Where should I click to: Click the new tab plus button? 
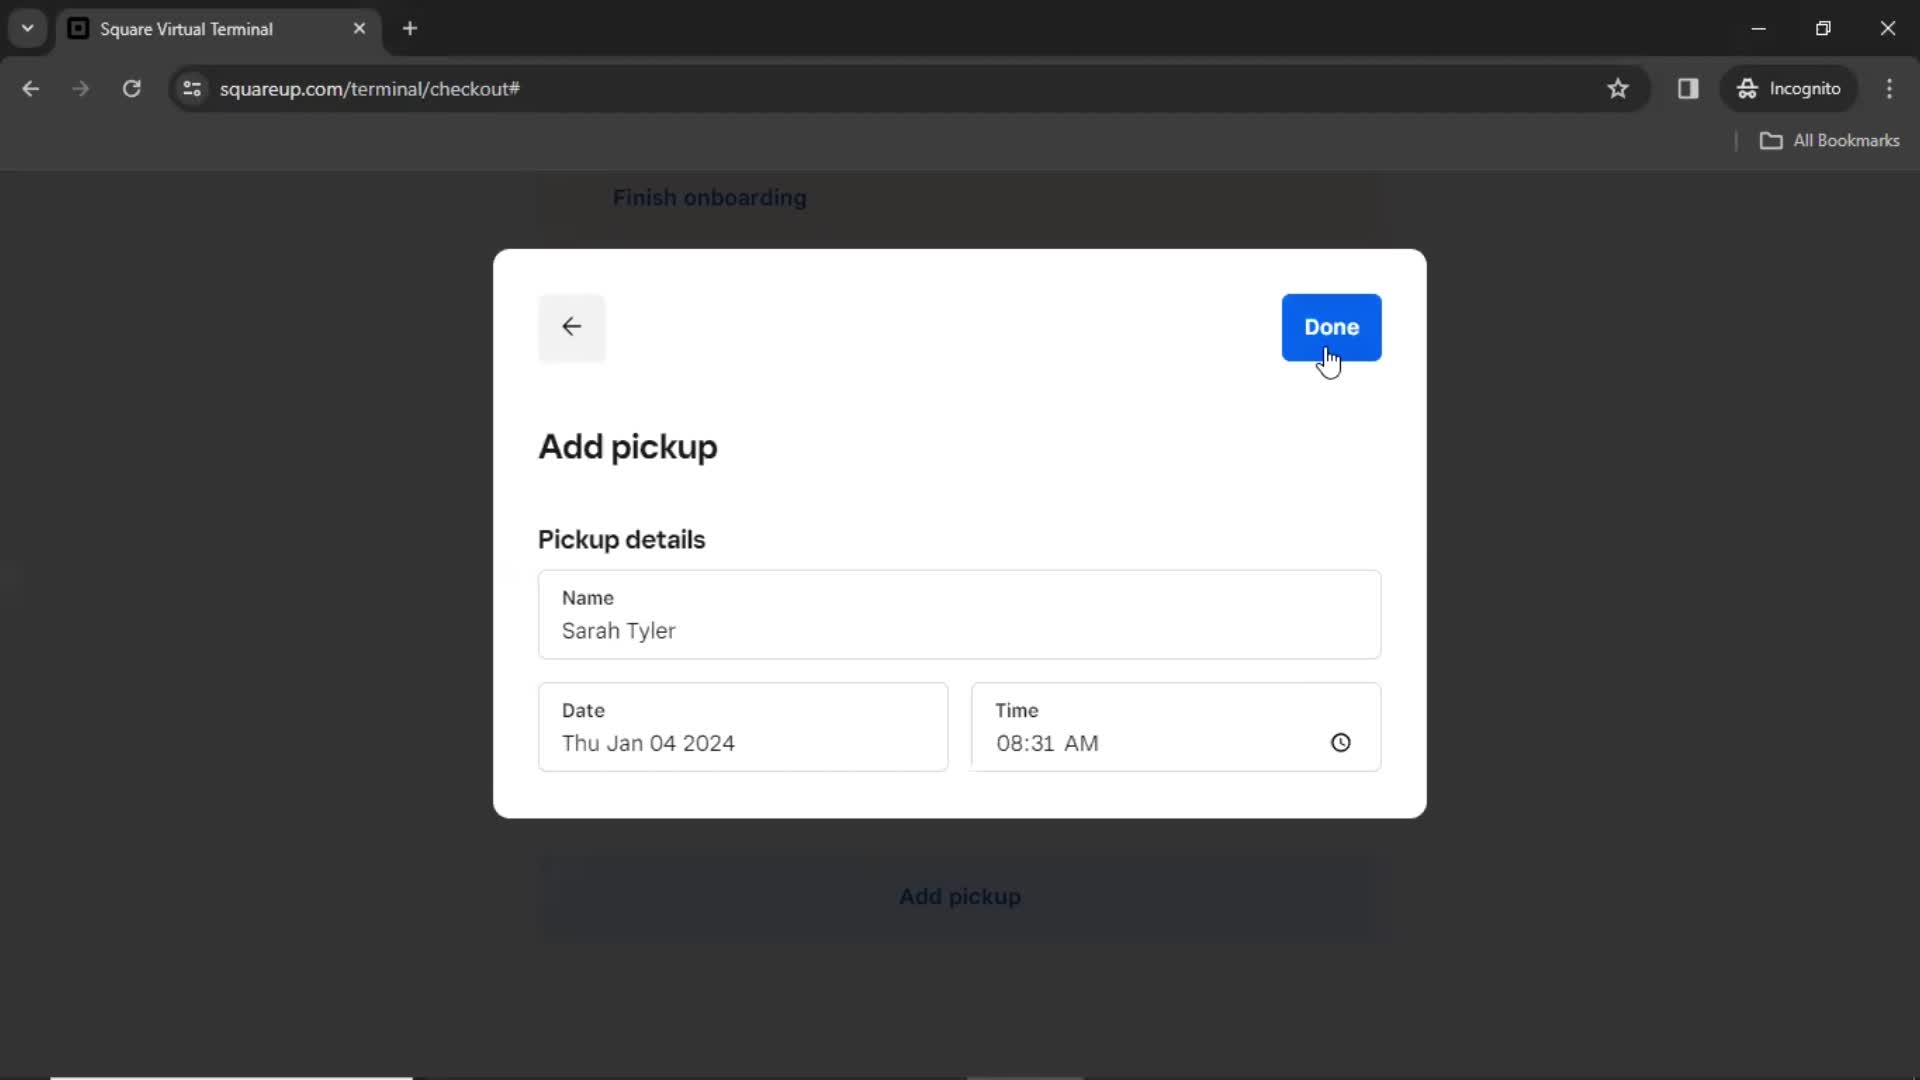(409, 29)
